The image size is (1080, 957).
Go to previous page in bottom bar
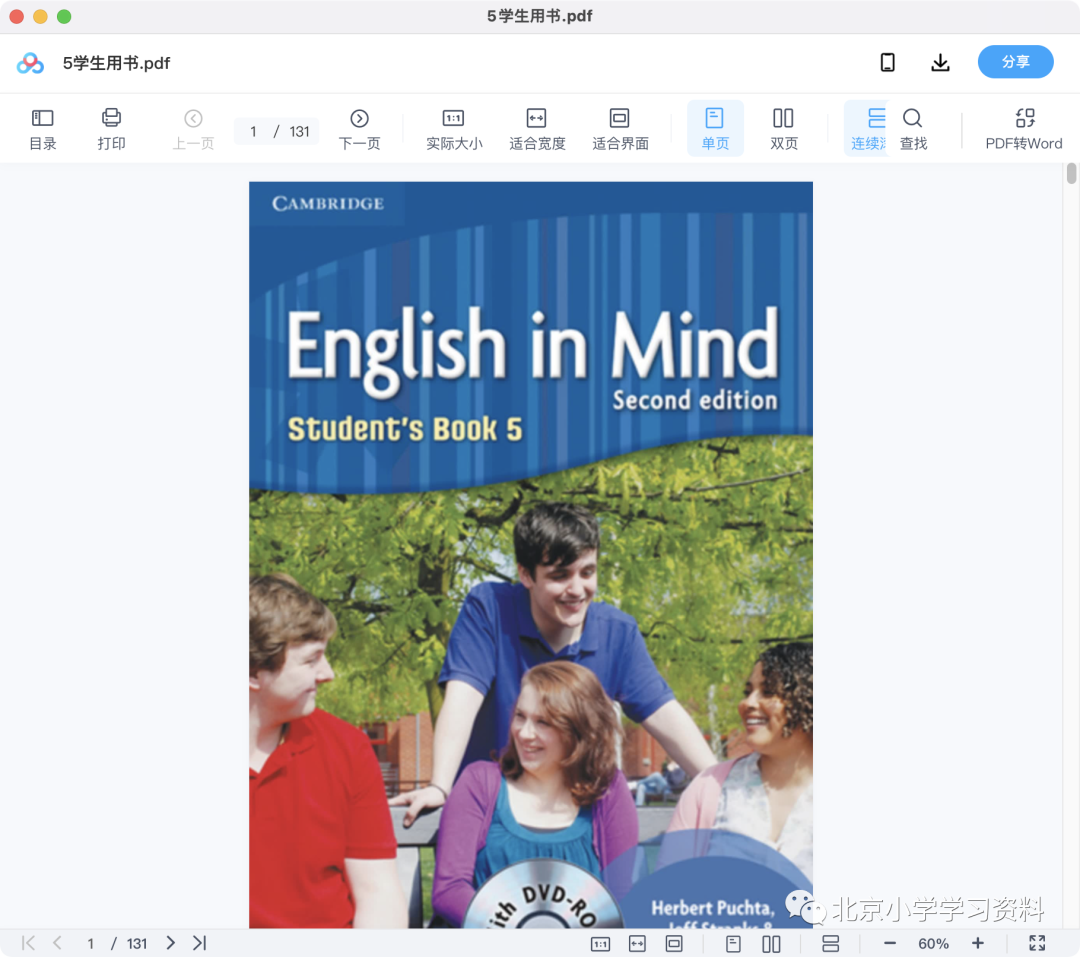(x=57, y=943)
